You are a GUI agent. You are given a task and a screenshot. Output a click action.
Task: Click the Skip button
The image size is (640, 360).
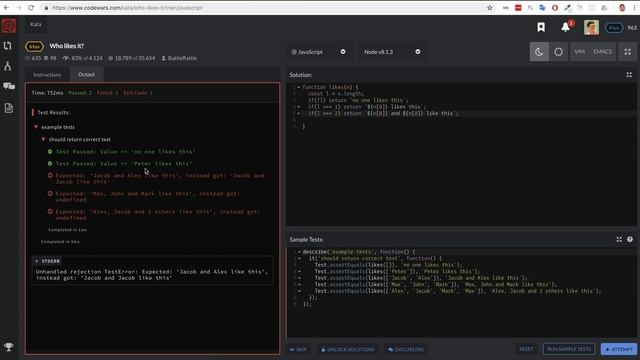click(x=298, y=349)
